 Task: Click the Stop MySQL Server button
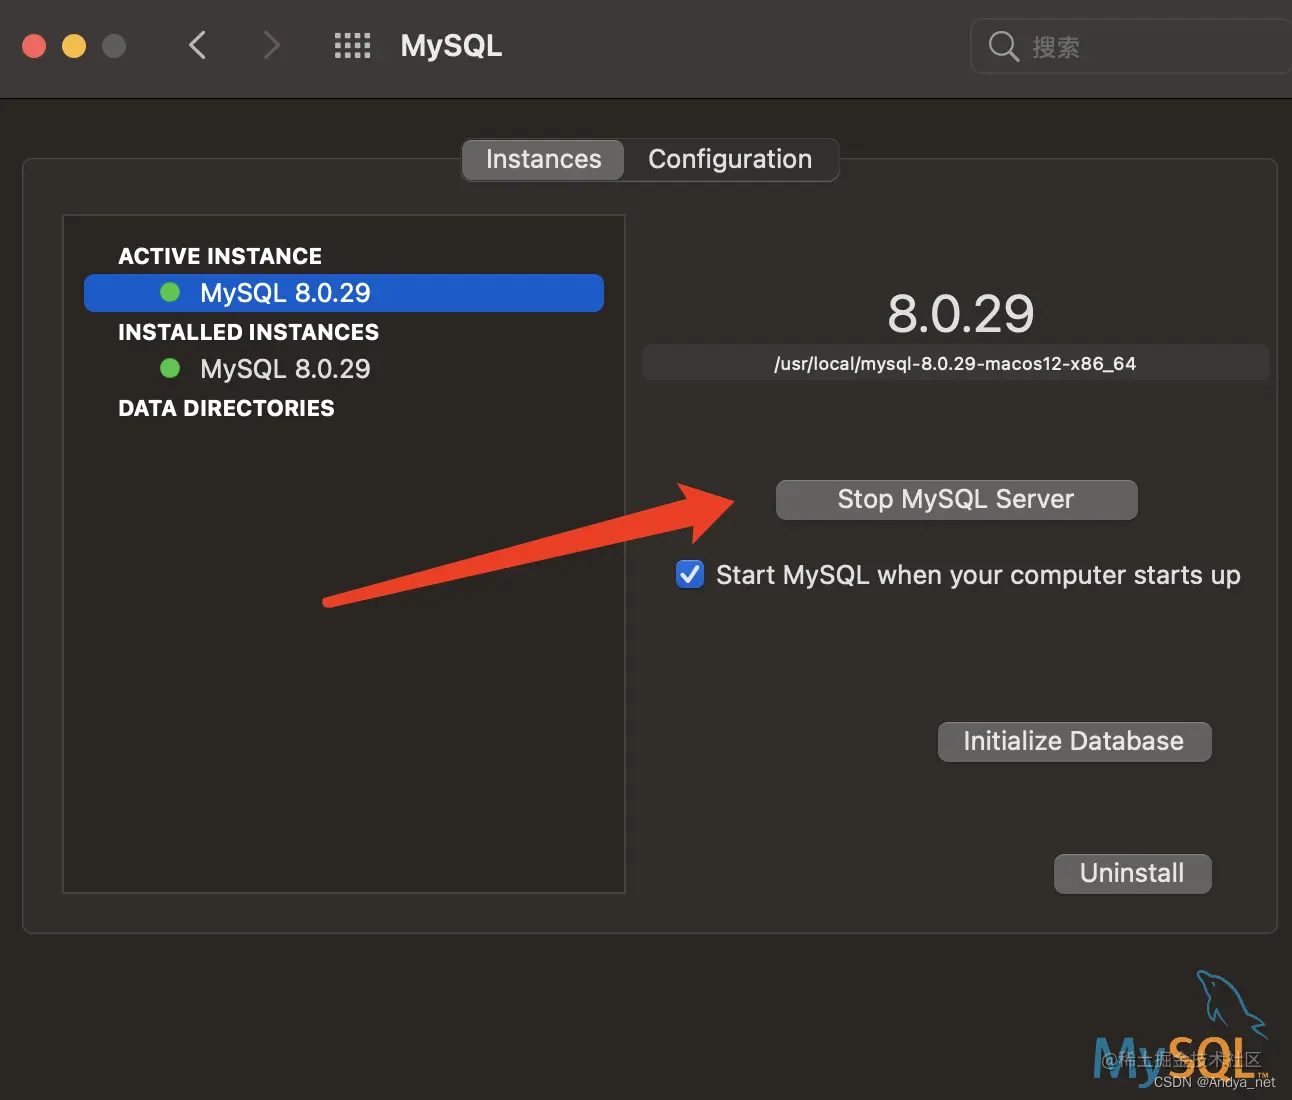pos(956,500)
